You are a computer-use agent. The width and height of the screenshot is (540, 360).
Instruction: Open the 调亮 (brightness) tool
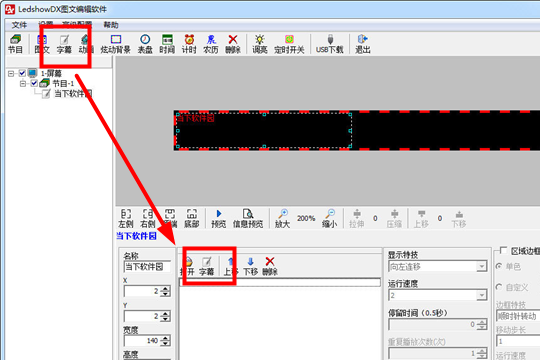(260, 44)
